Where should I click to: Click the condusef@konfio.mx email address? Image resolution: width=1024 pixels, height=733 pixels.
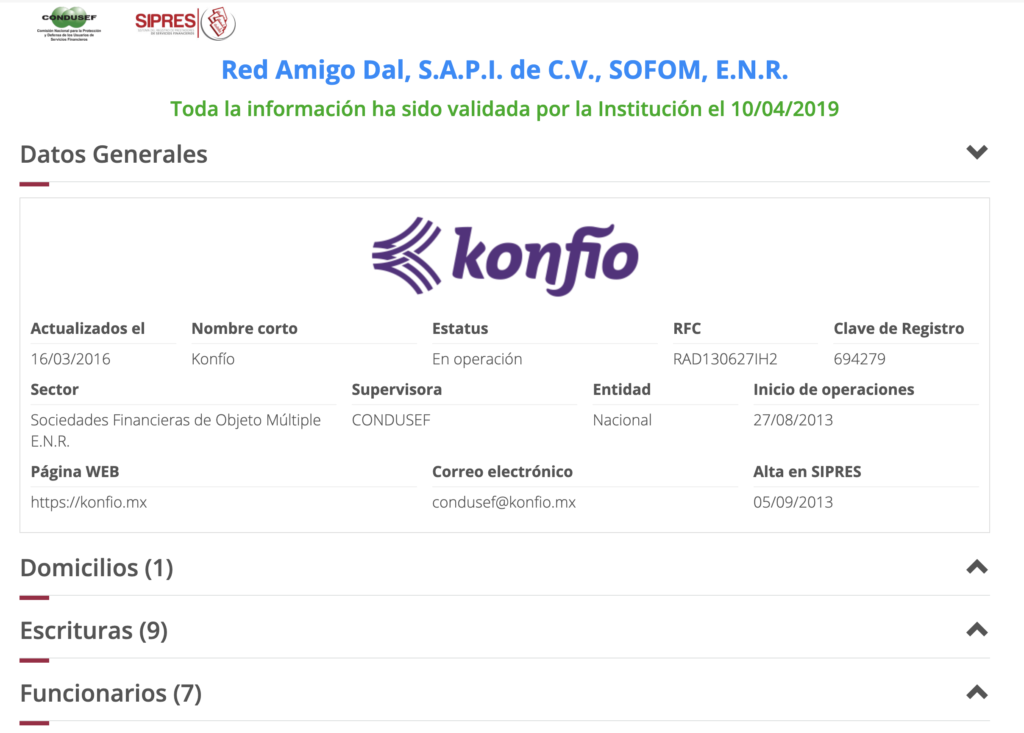(x=504, y=502)
